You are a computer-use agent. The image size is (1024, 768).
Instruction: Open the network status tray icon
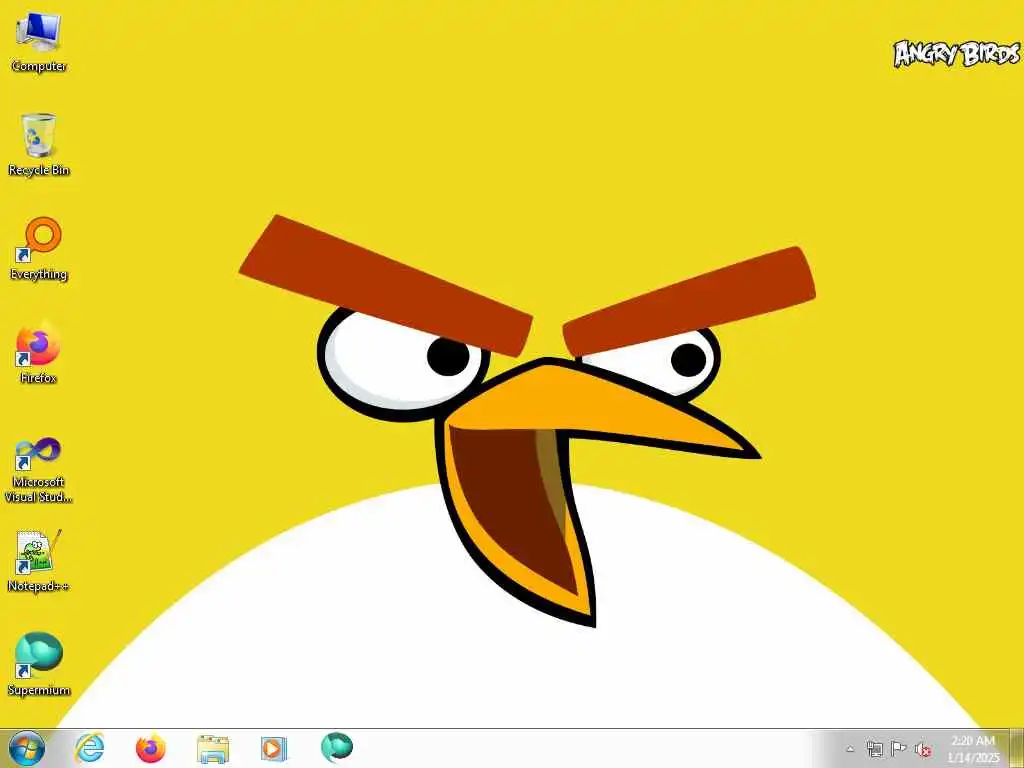(874, 749)
